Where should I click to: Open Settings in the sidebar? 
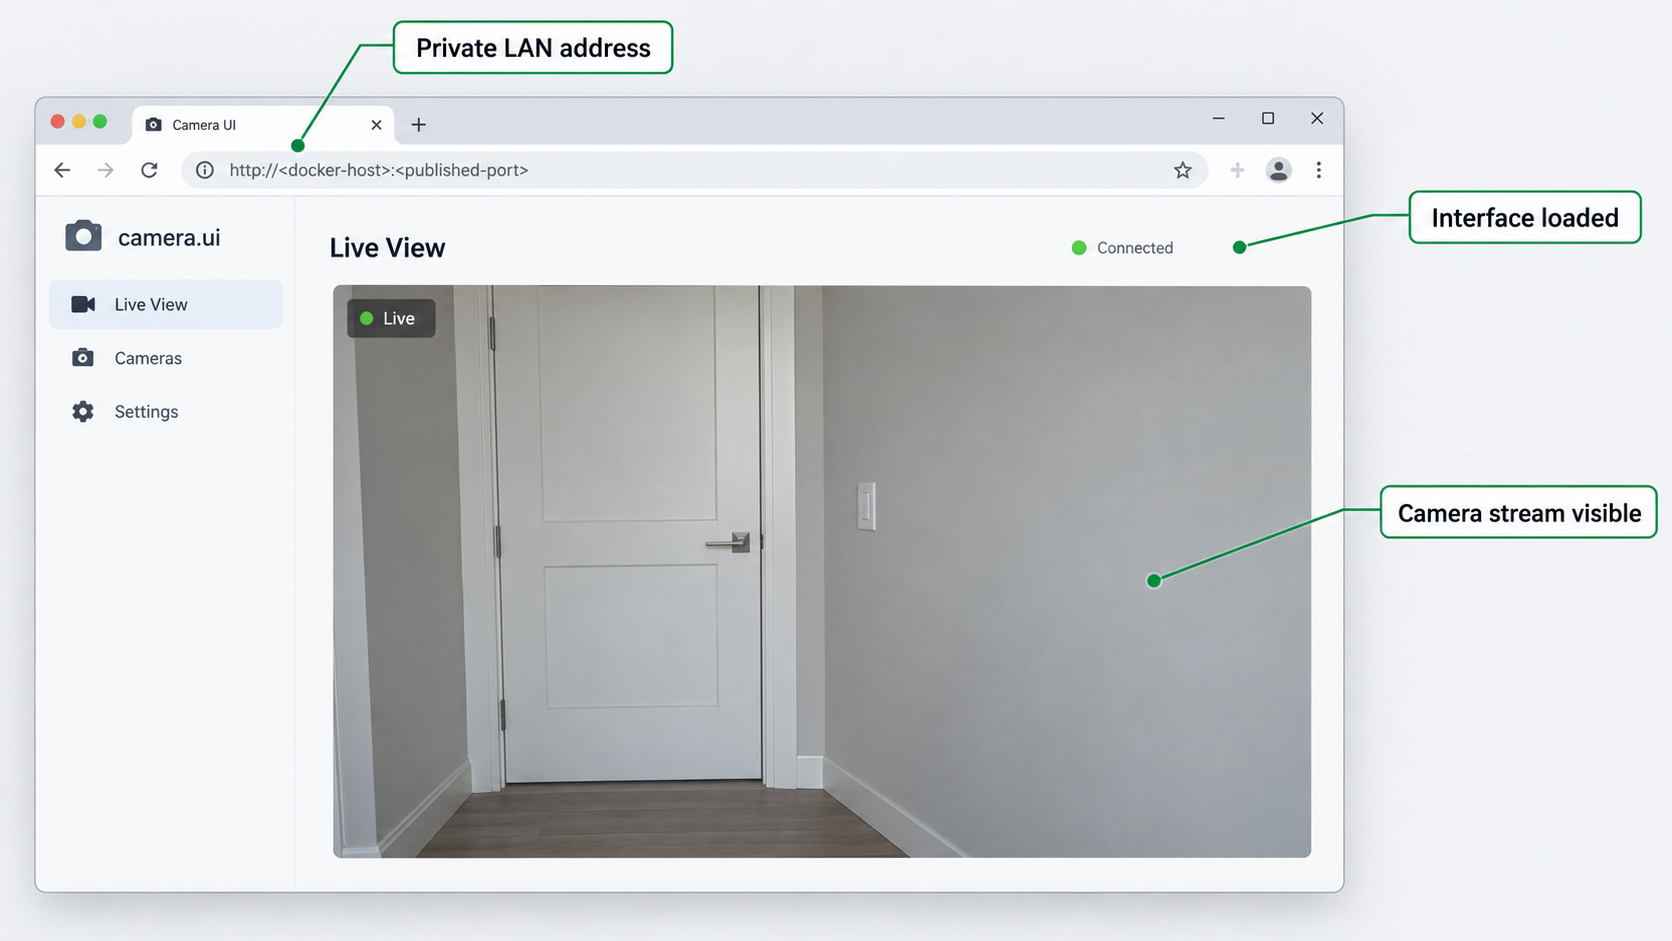pos(166,411)
